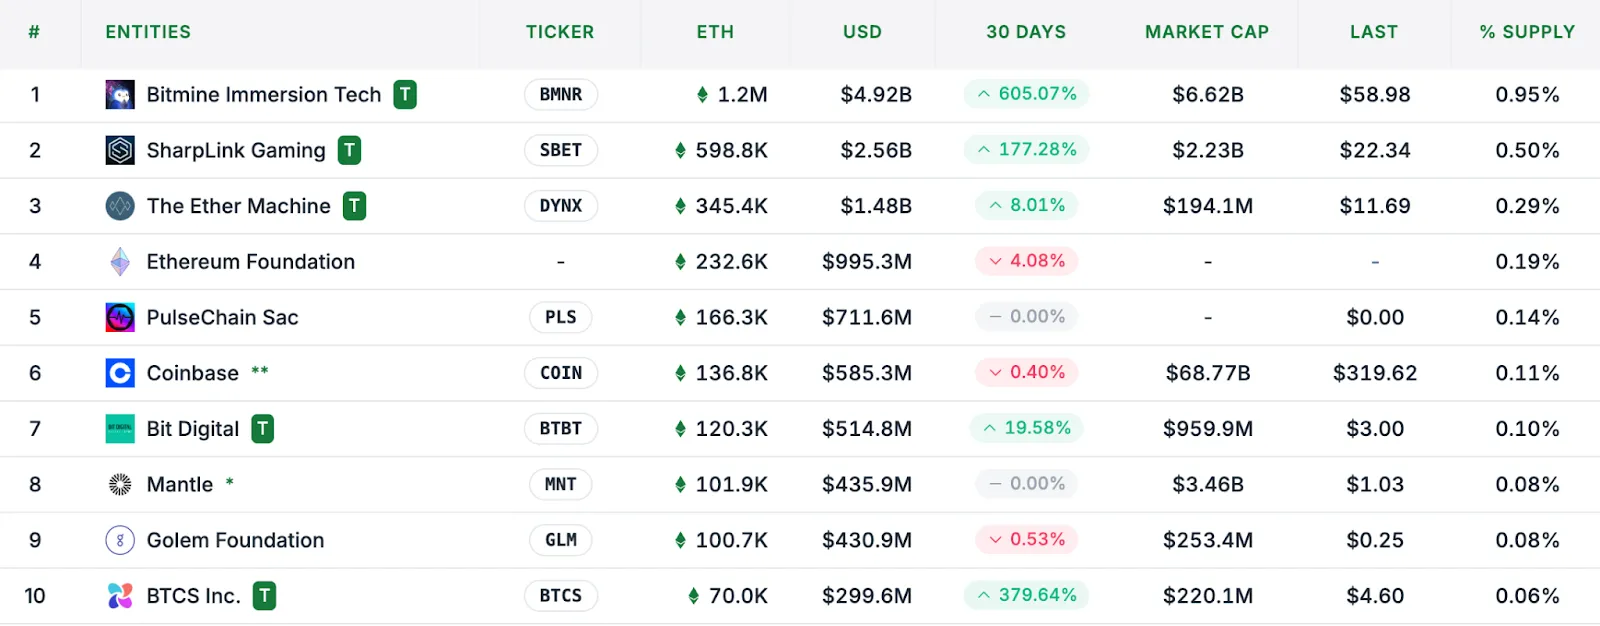The height and width of the screenshot is (626, 1600).
Task: Open the BMNR ticker badge
Action: pyautogui.click(x=560, y=94)
